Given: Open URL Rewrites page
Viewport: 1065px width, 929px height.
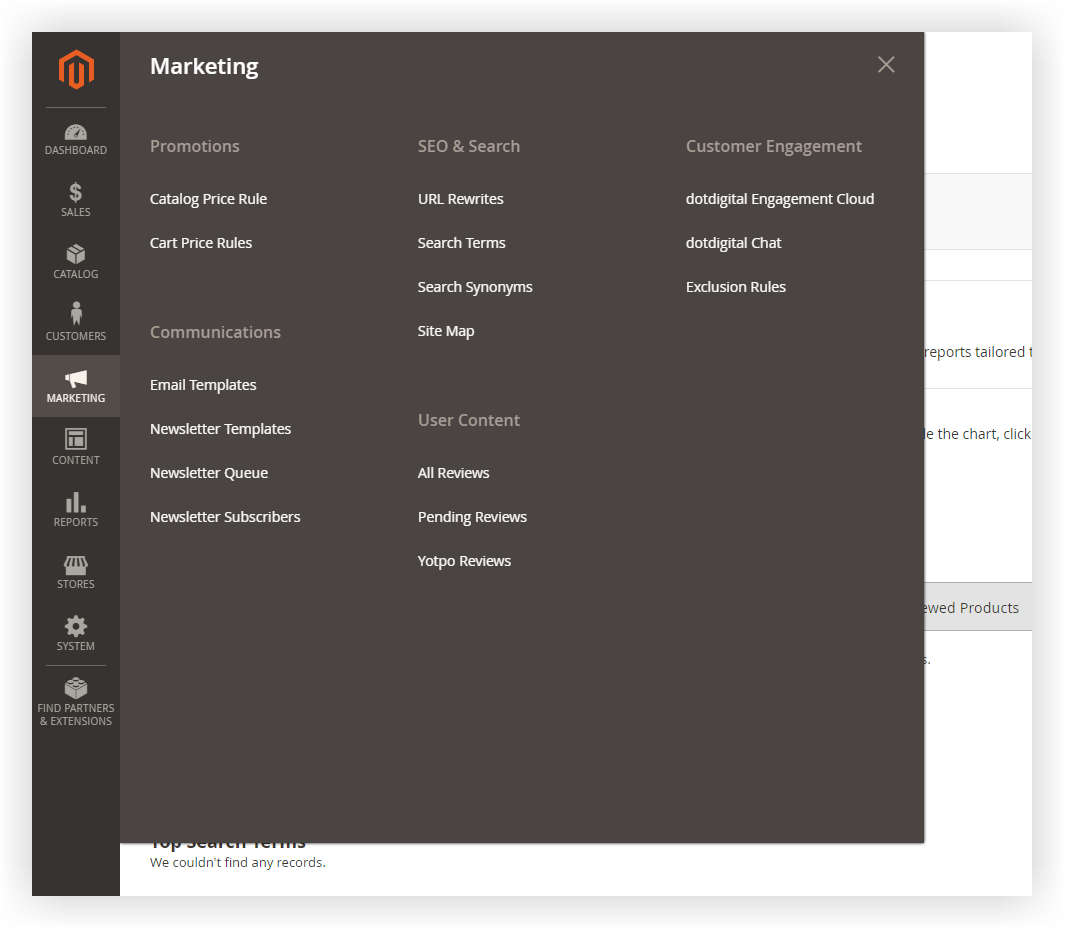Looking at the screenshot, I should [460, 199].
